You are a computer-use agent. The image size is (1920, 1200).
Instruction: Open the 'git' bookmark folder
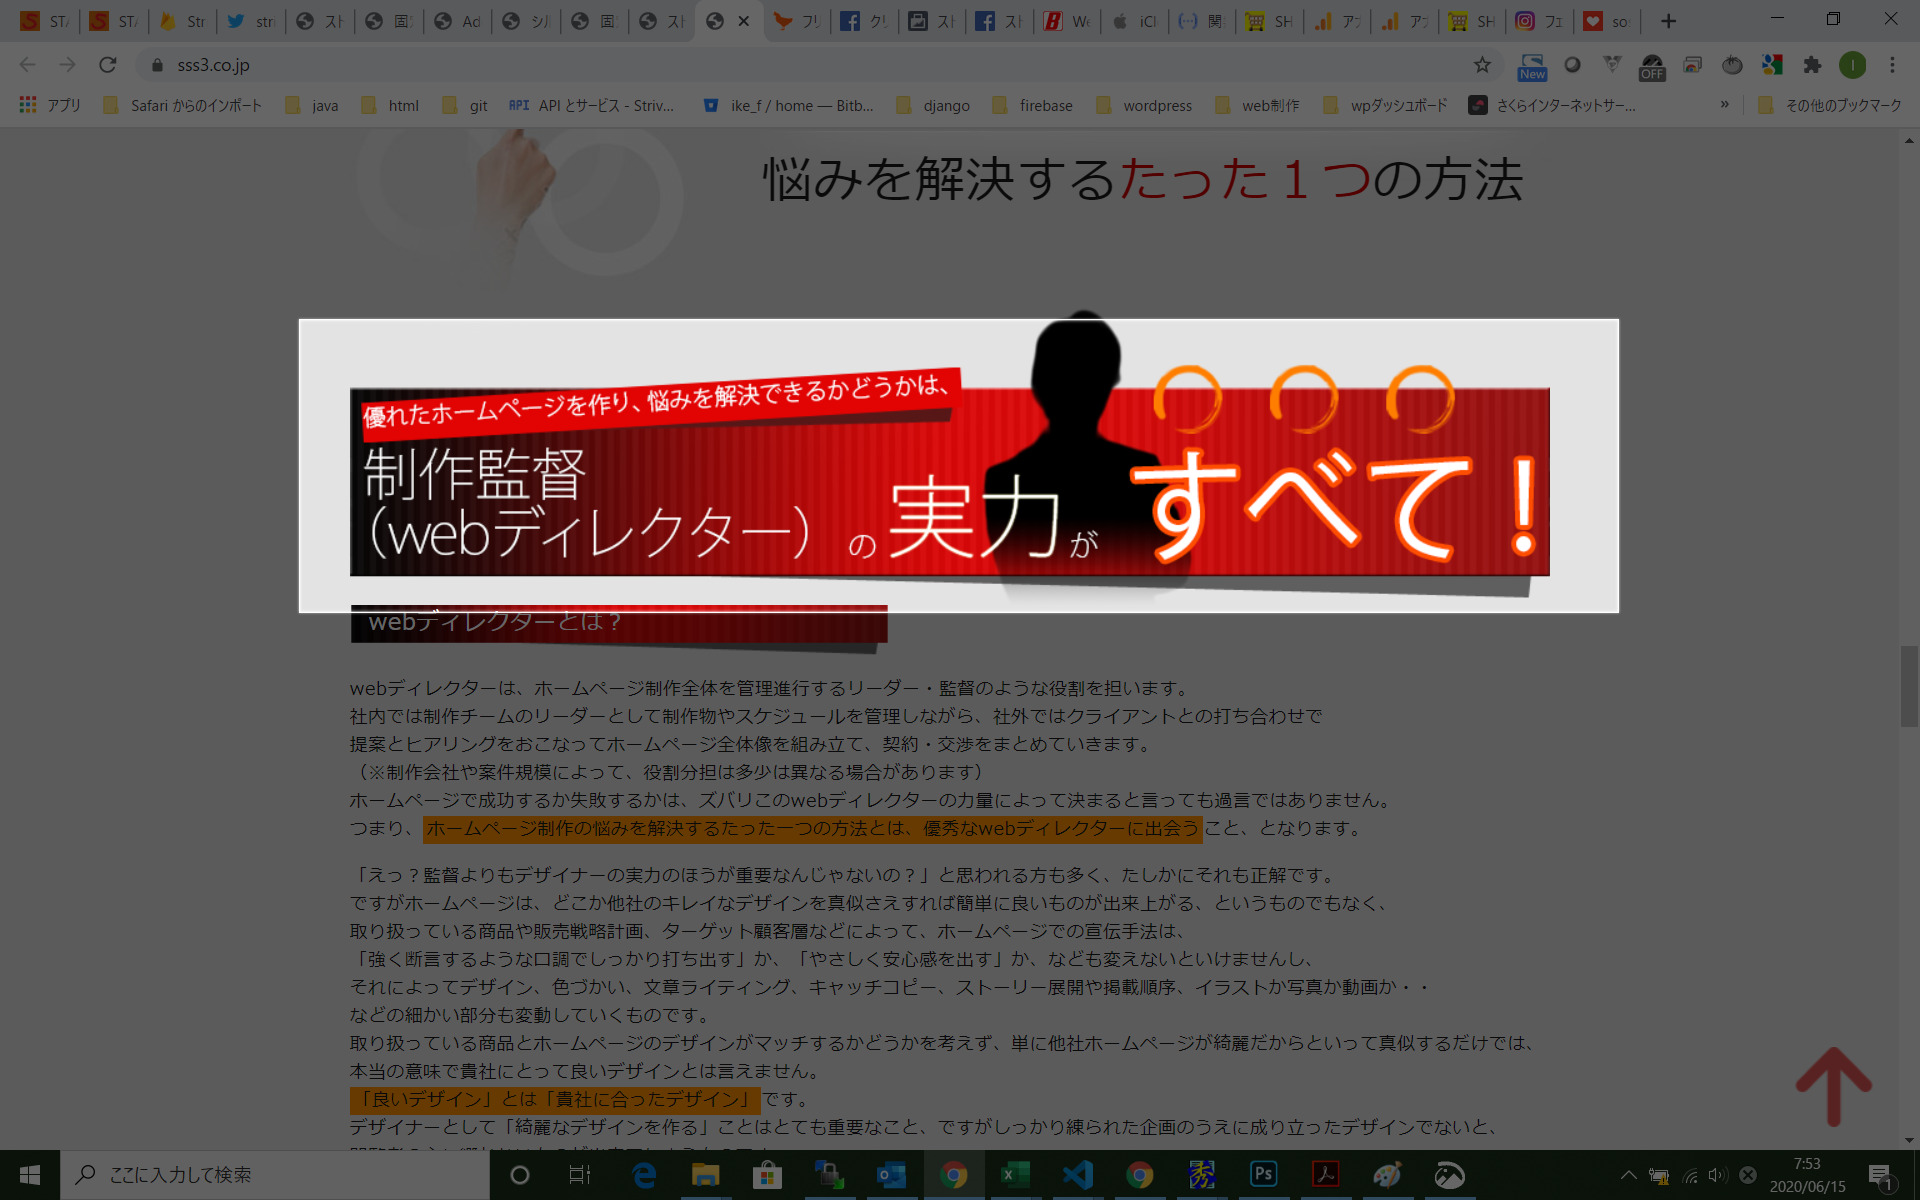point(465,105)
